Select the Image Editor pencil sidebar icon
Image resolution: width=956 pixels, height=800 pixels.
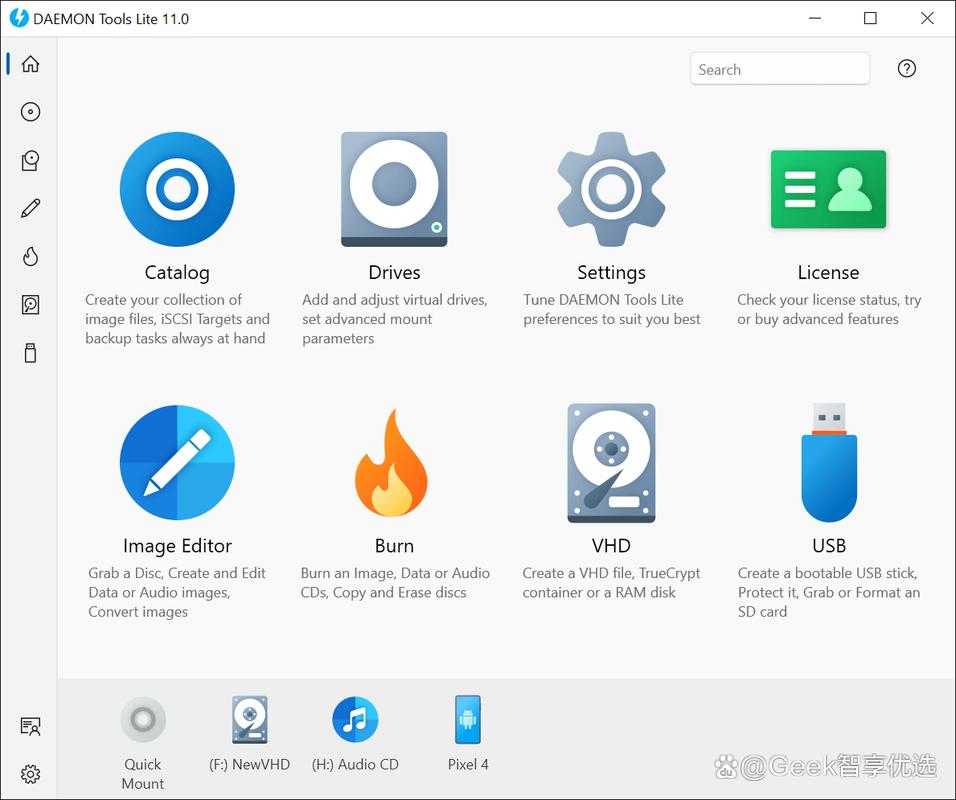[30, 208]
